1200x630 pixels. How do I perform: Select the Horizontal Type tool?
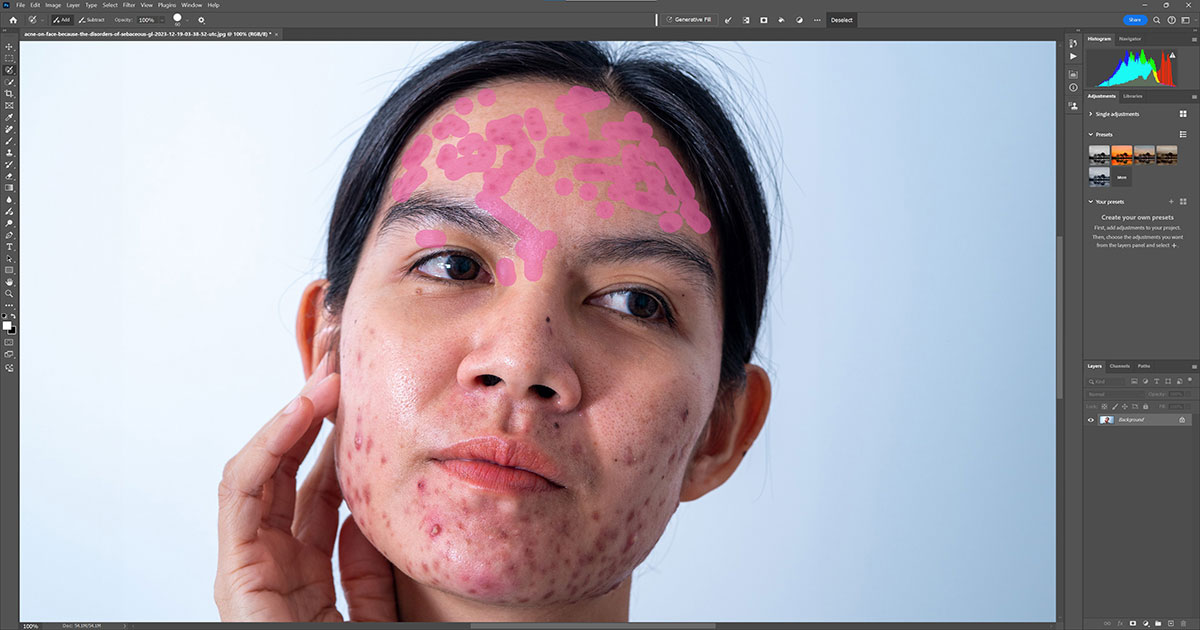(x=7, y=247)
